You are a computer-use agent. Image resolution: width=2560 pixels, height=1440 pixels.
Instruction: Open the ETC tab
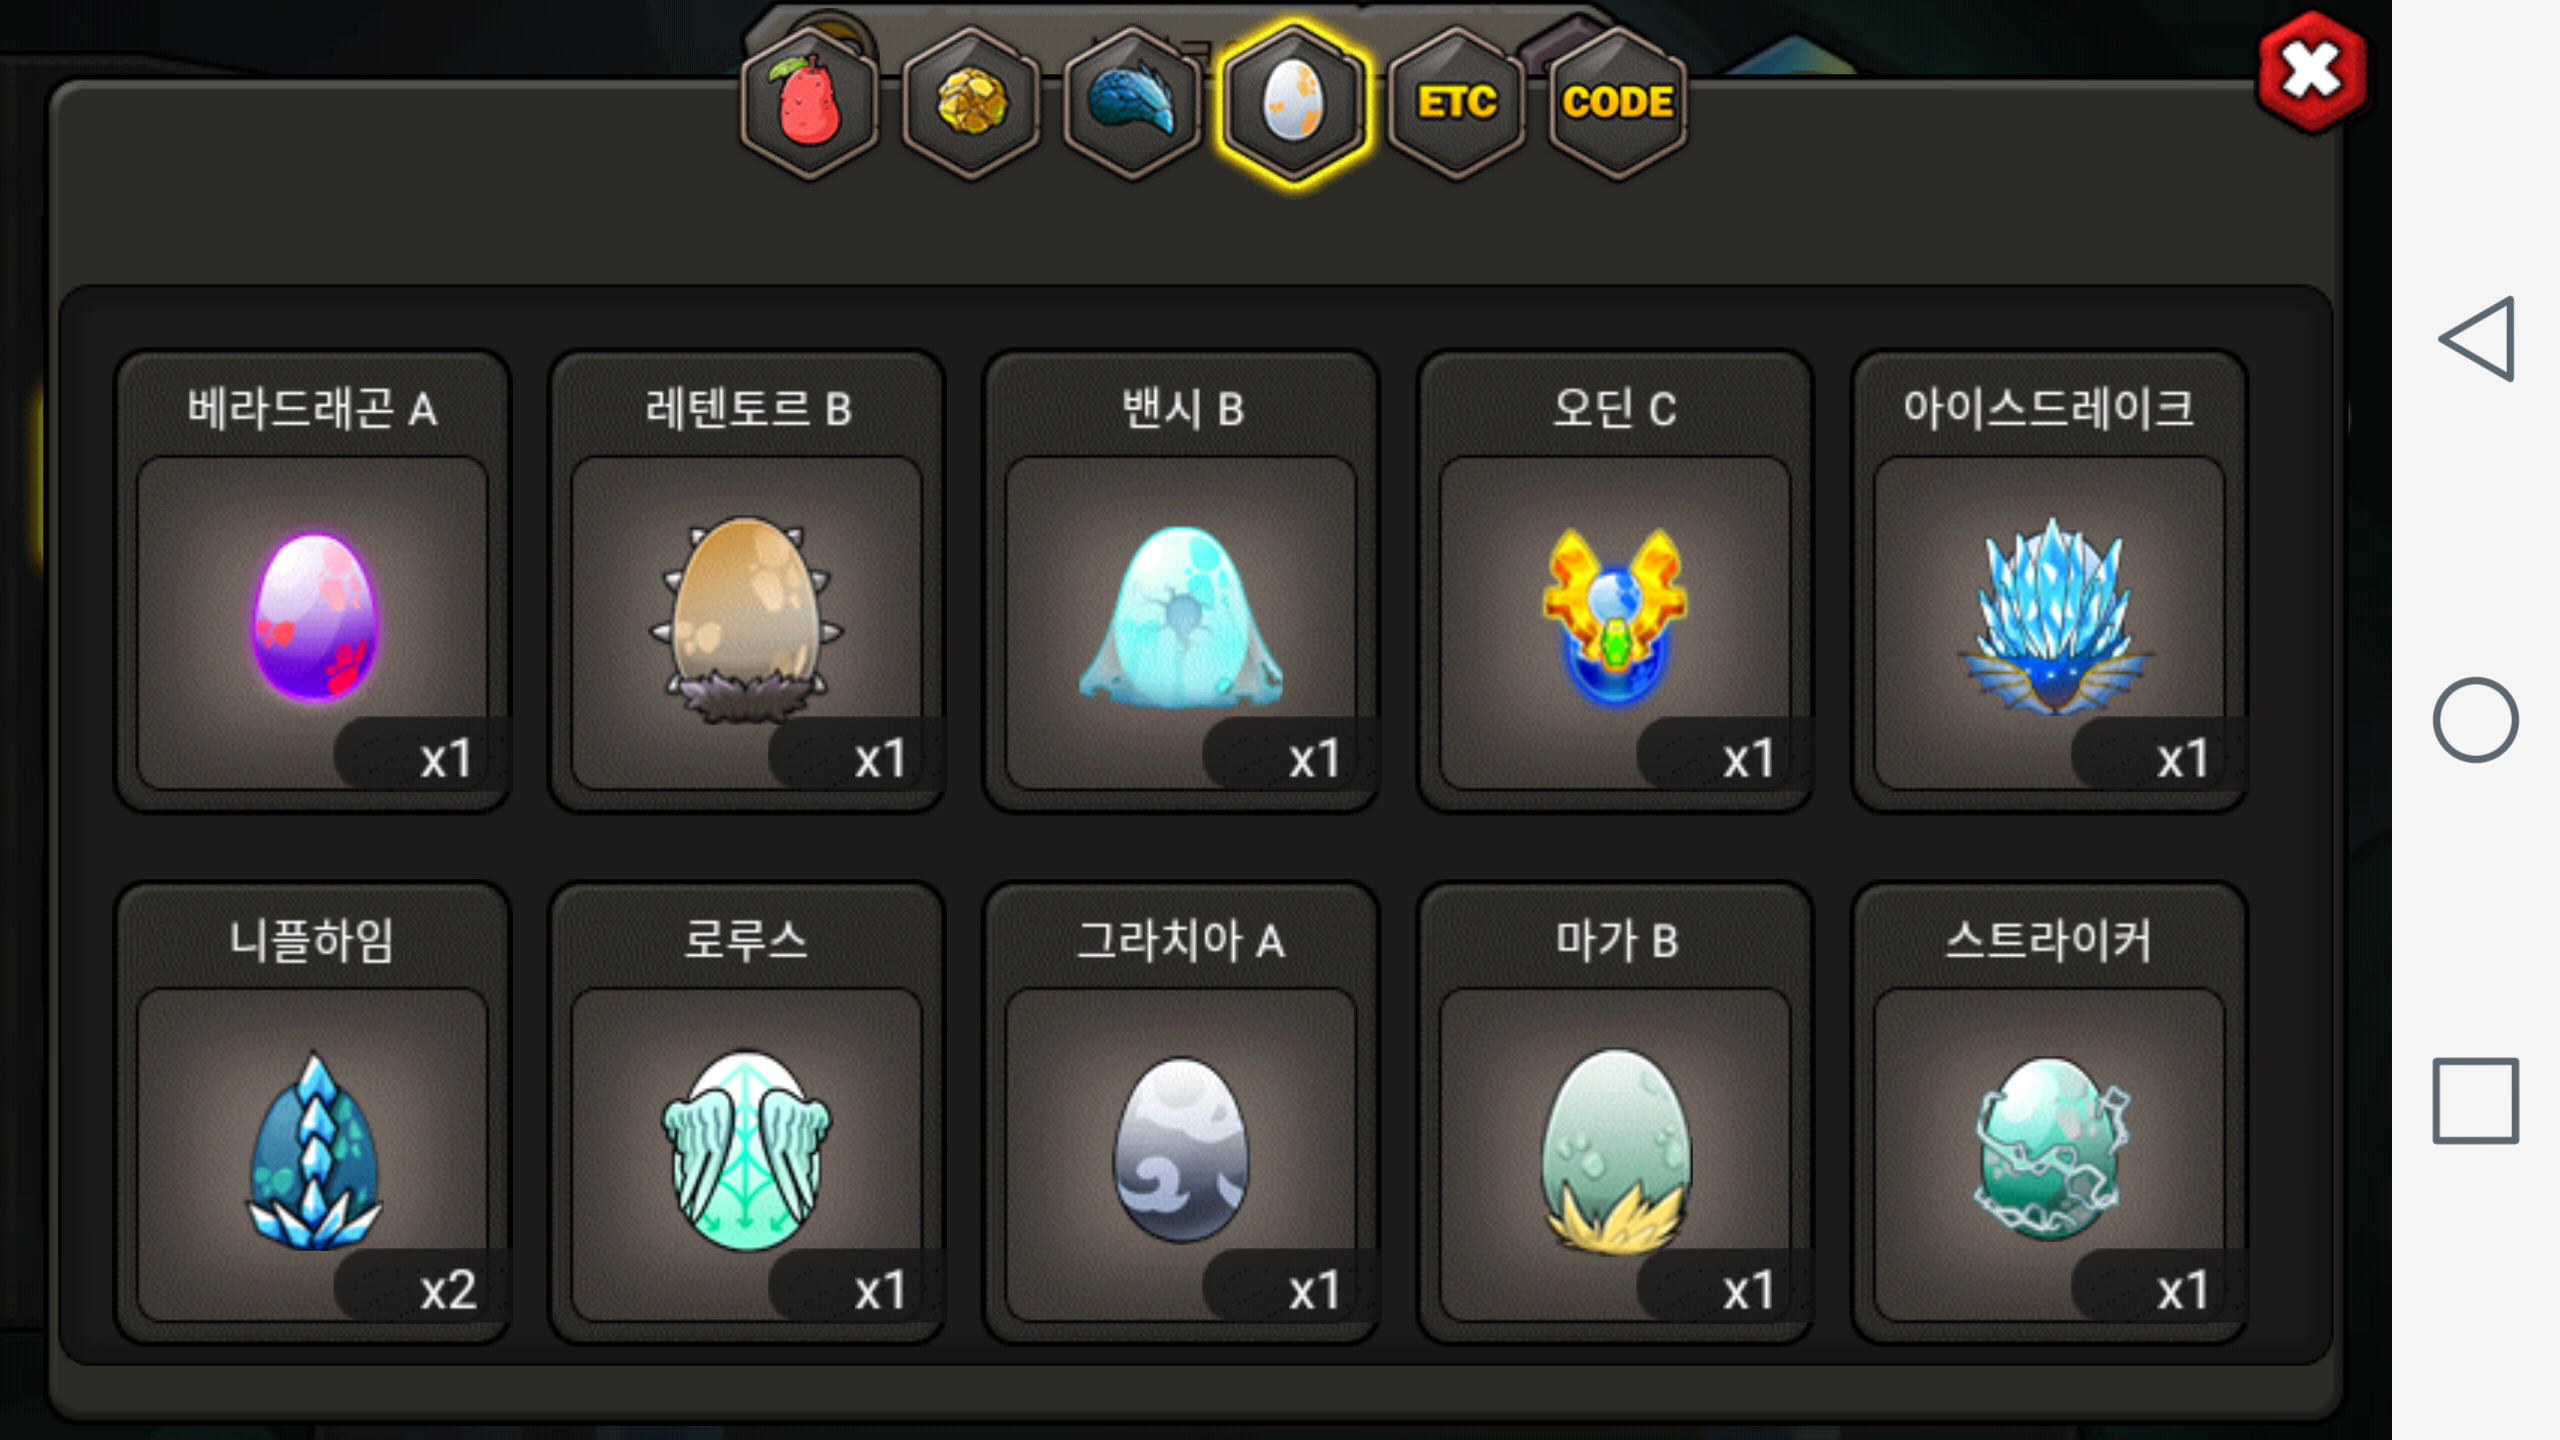[1457, 104]
